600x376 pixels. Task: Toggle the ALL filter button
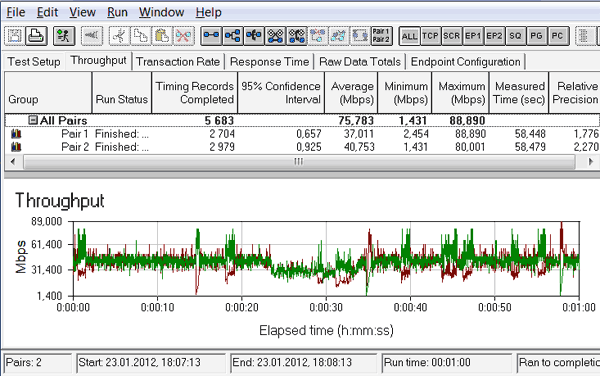tap(409, 36)
